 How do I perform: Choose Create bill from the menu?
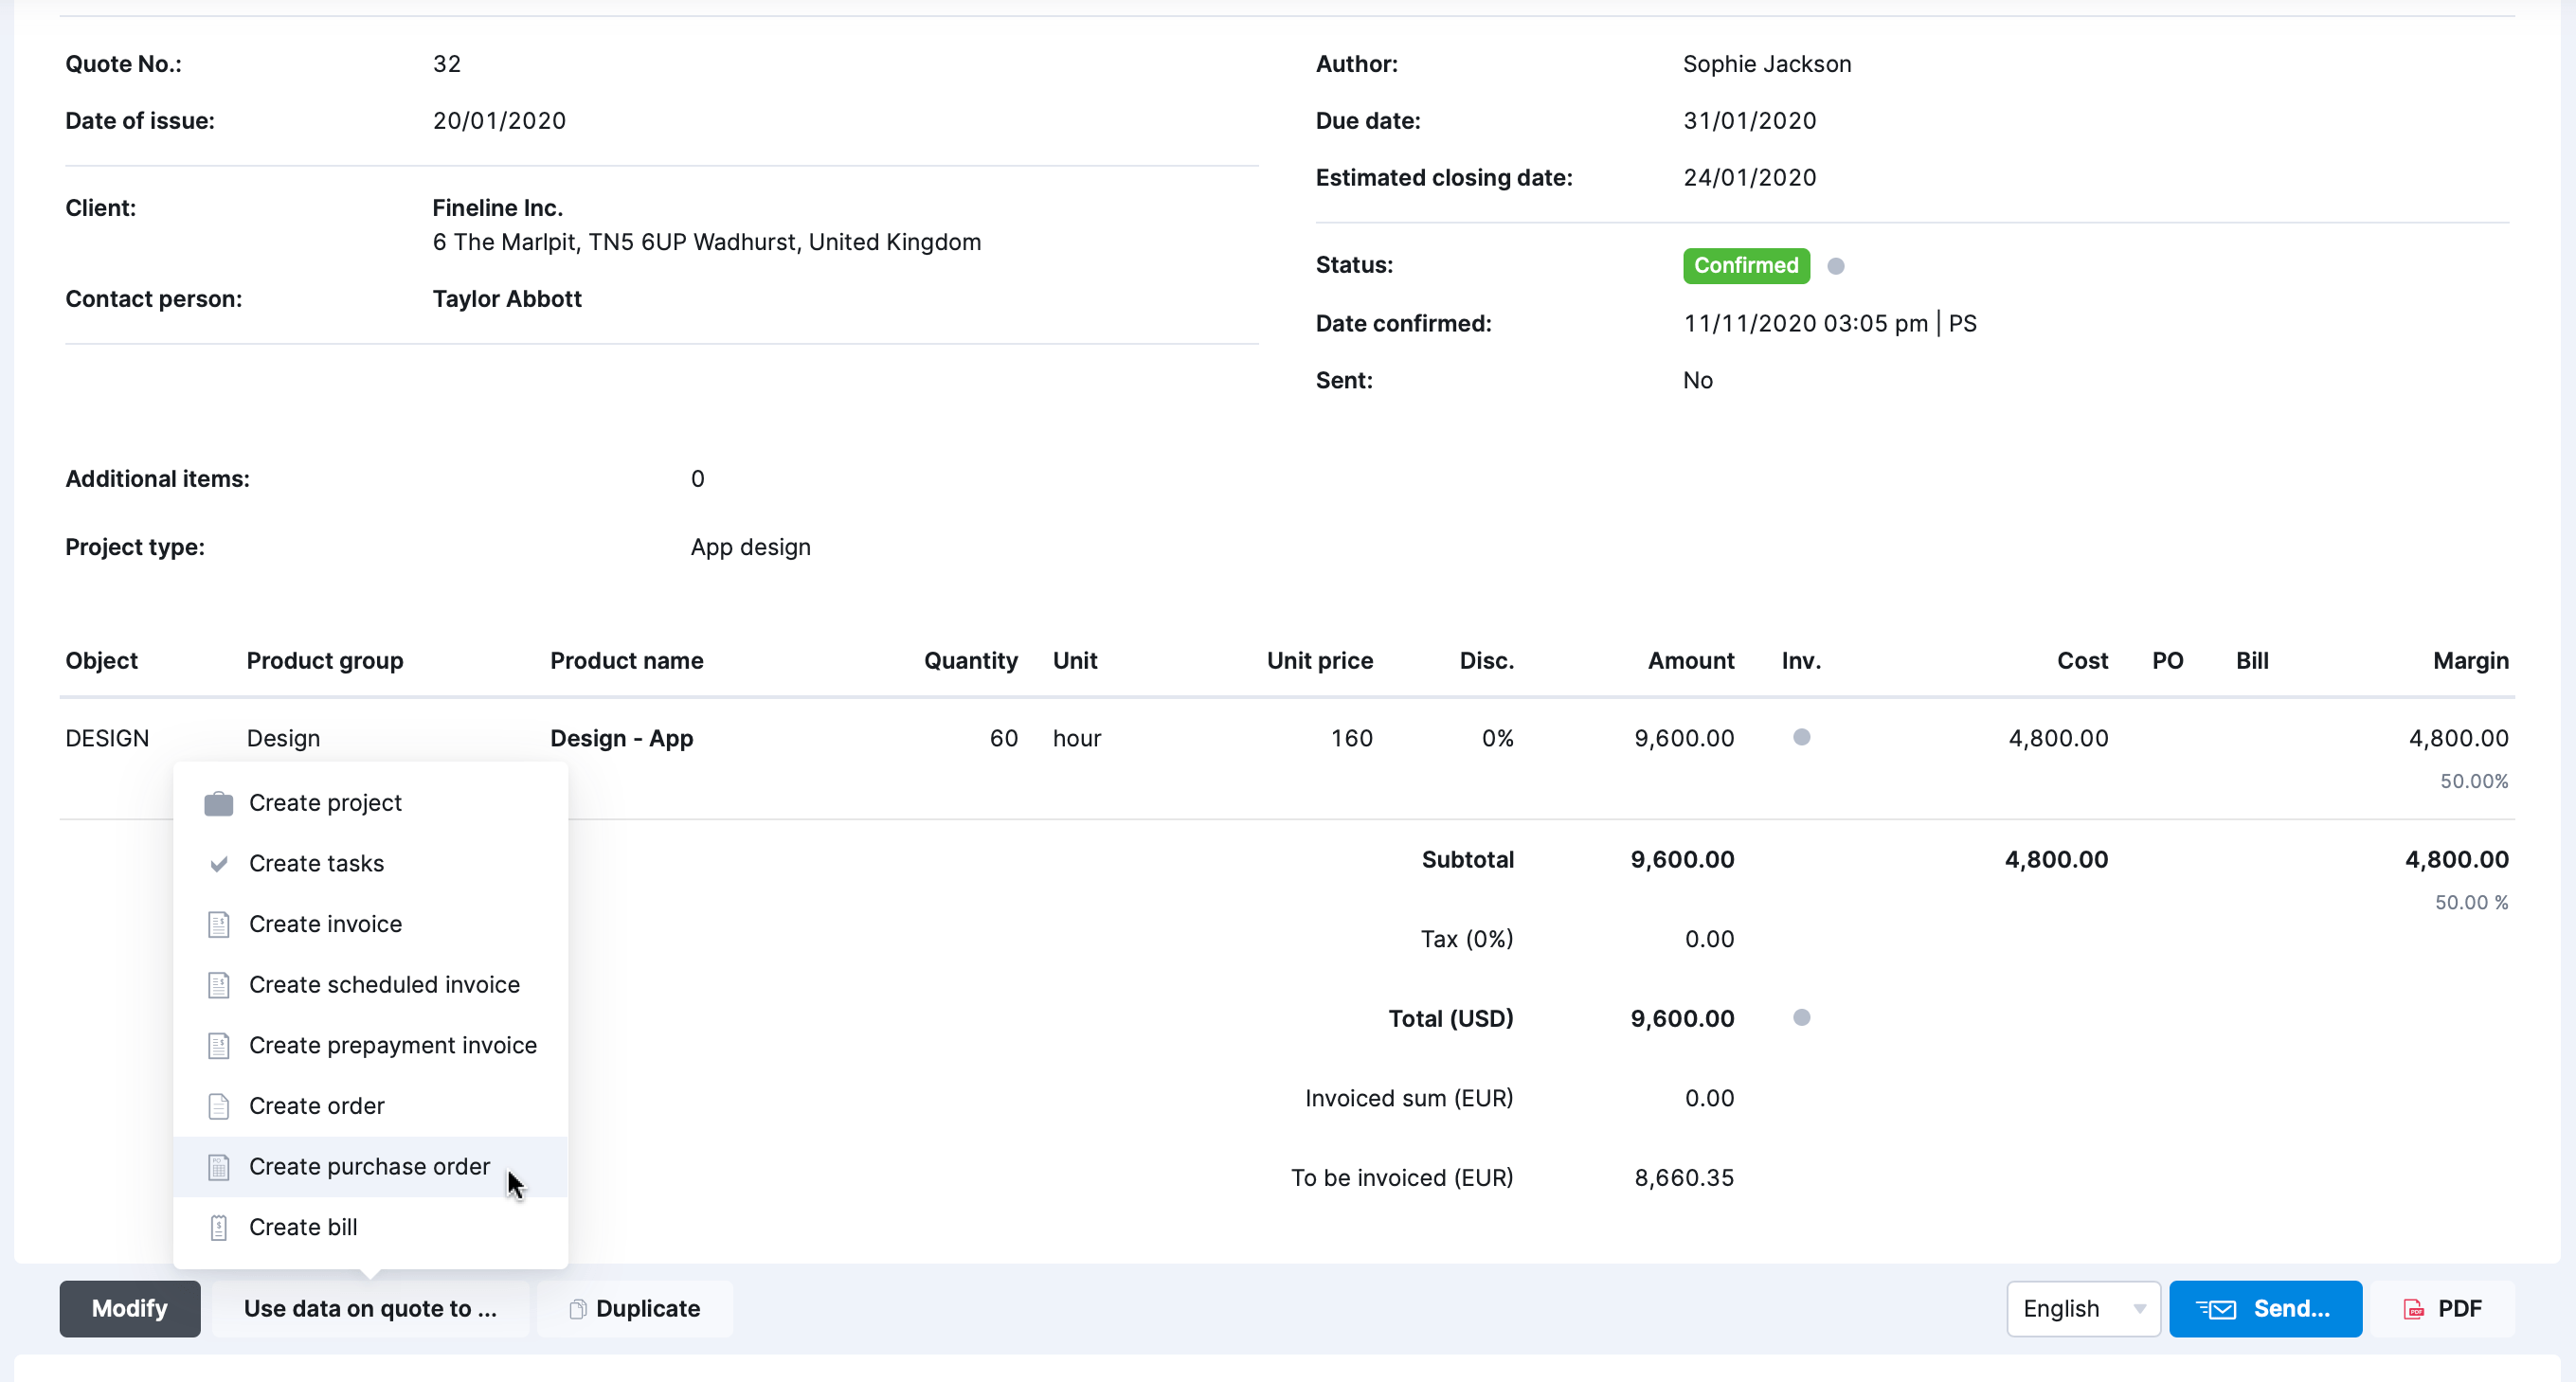click(x=304, y=1227)
